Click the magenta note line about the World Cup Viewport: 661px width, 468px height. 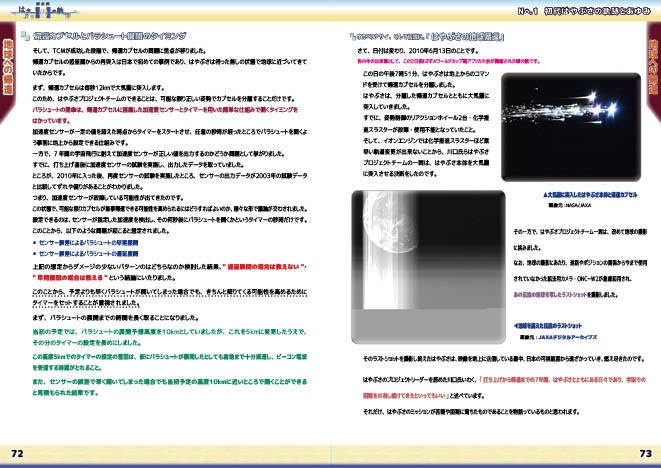click(449, 61)
